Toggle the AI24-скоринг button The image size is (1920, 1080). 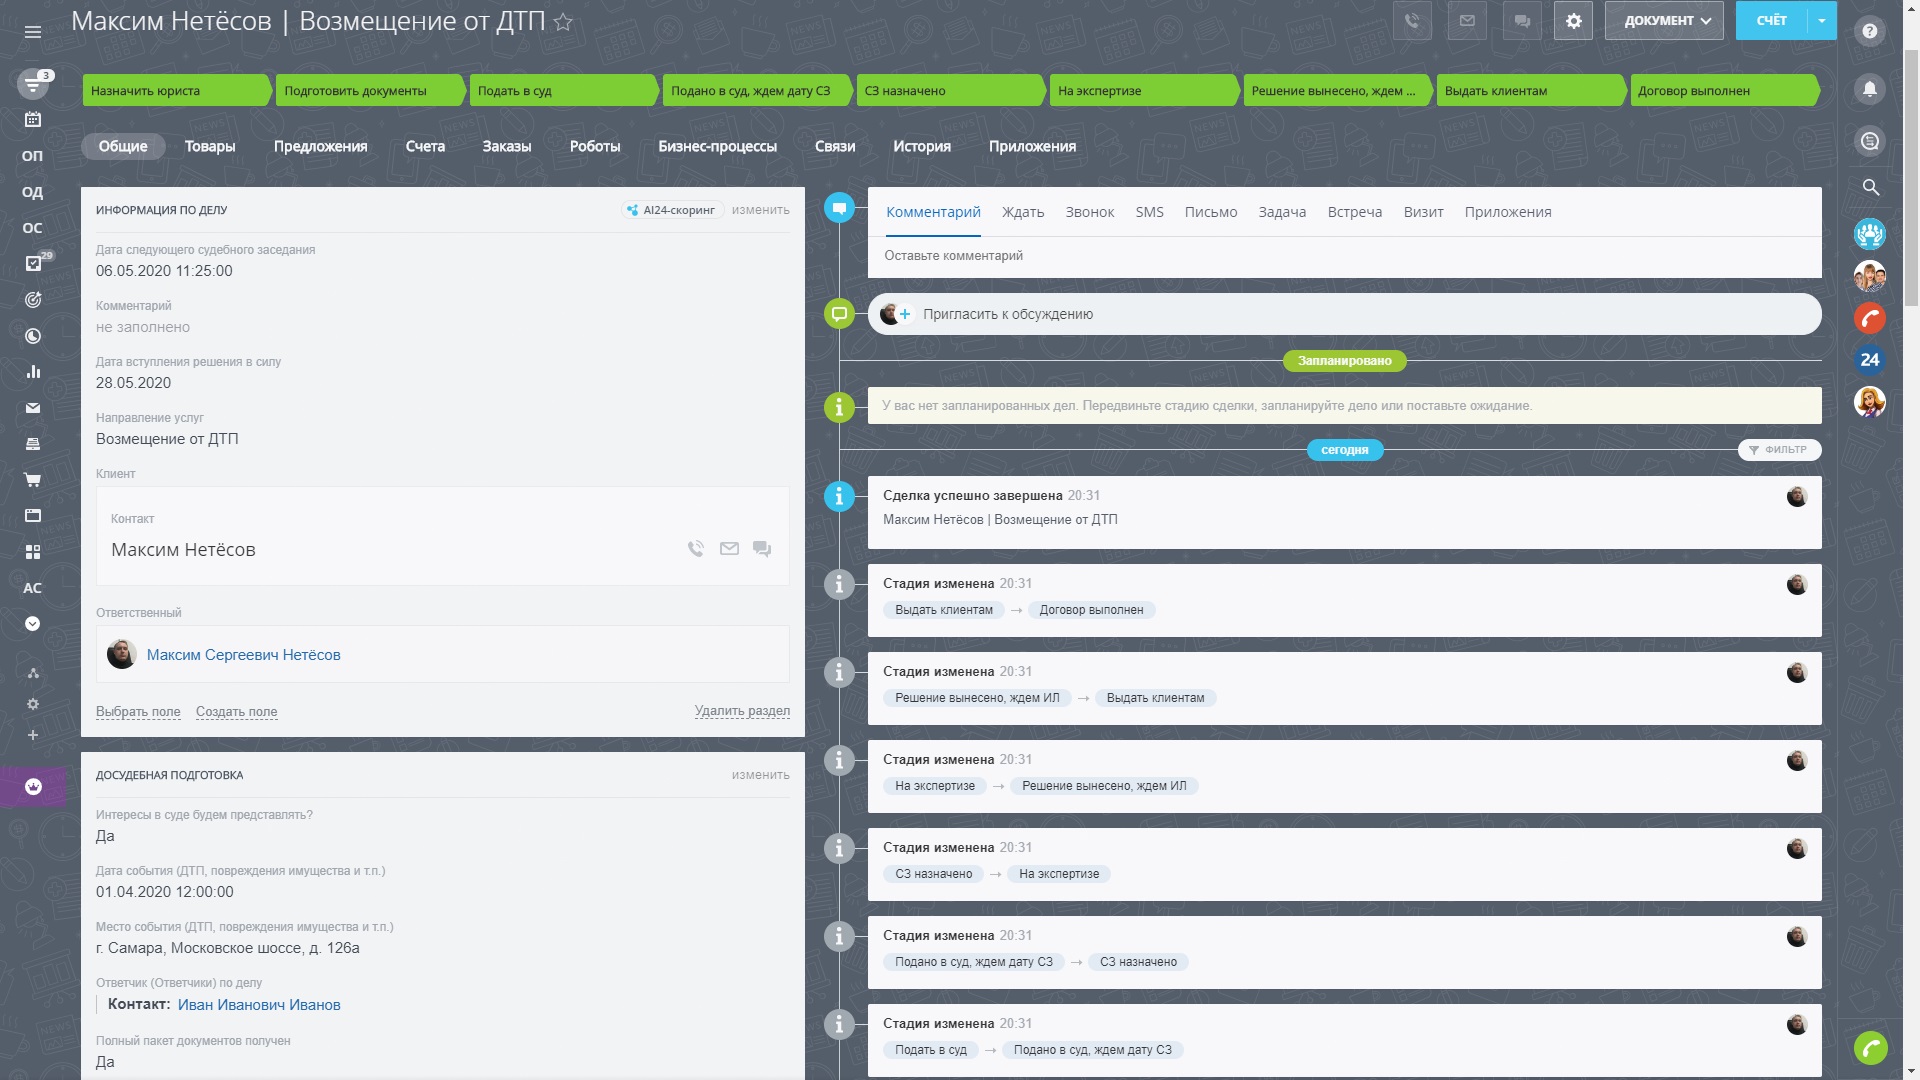tap(671, 210)
